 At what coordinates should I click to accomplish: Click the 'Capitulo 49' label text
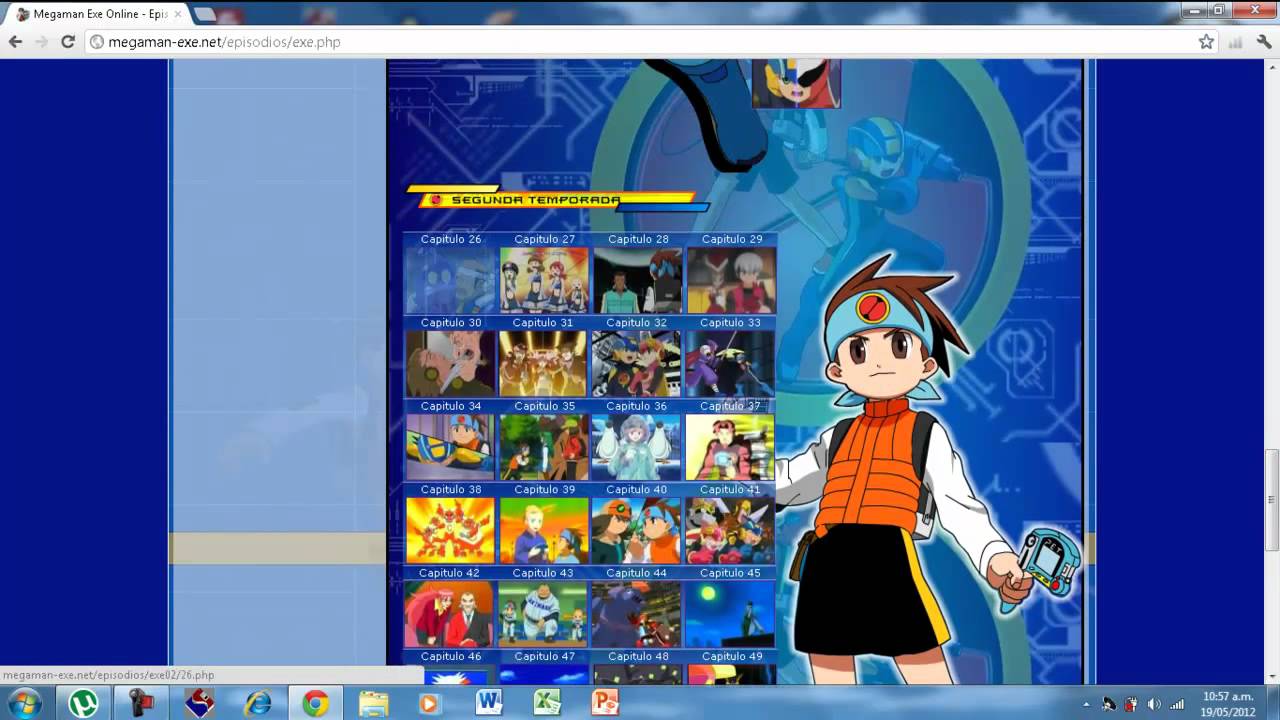[732, 656]
